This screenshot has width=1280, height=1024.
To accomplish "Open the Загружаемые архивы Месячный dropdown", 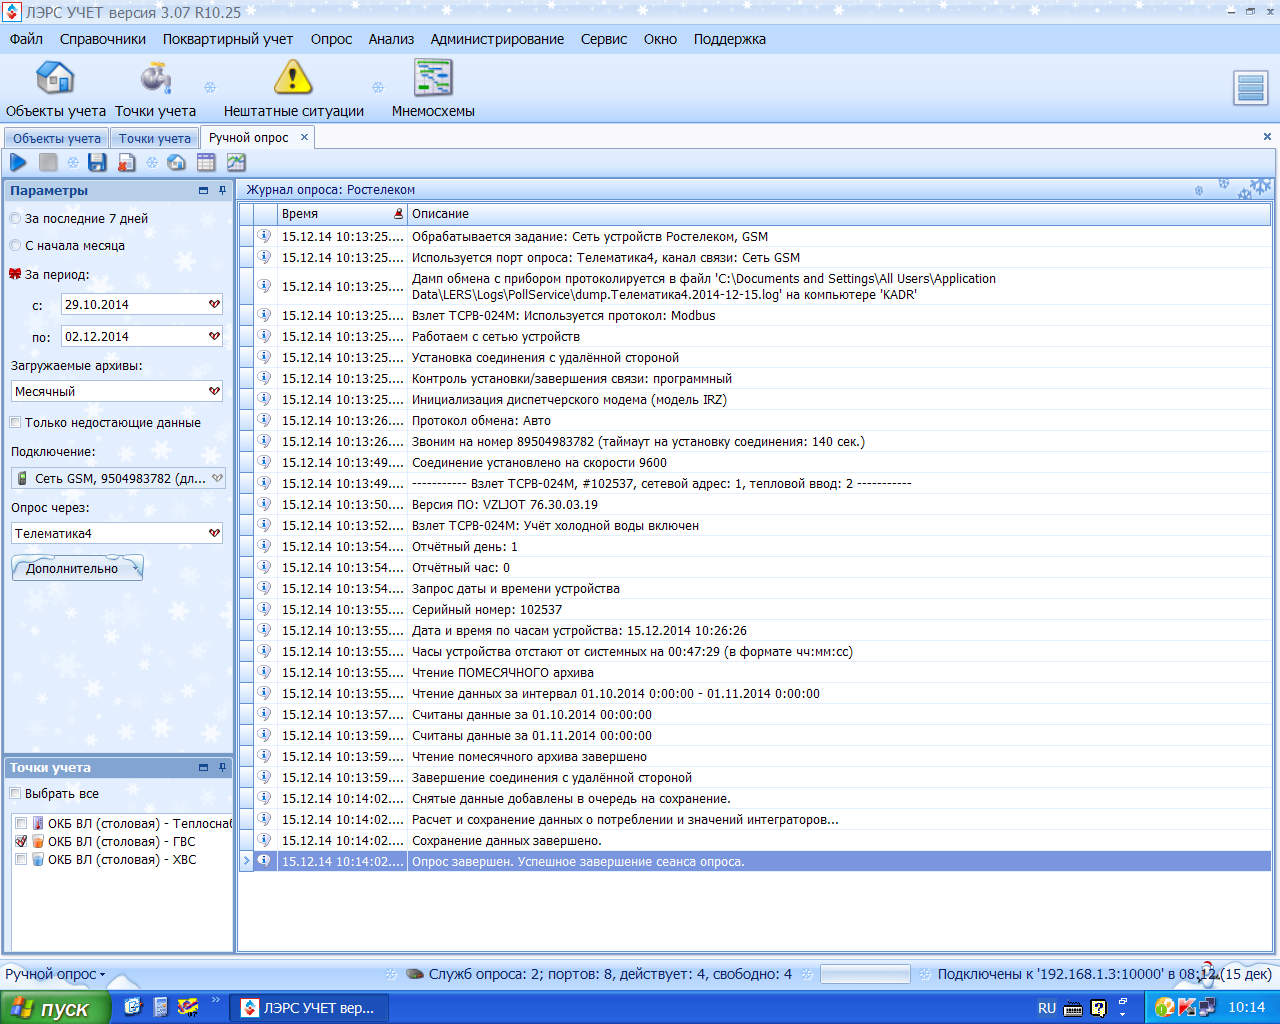I will pyautogui.click(x=214, y=391).
